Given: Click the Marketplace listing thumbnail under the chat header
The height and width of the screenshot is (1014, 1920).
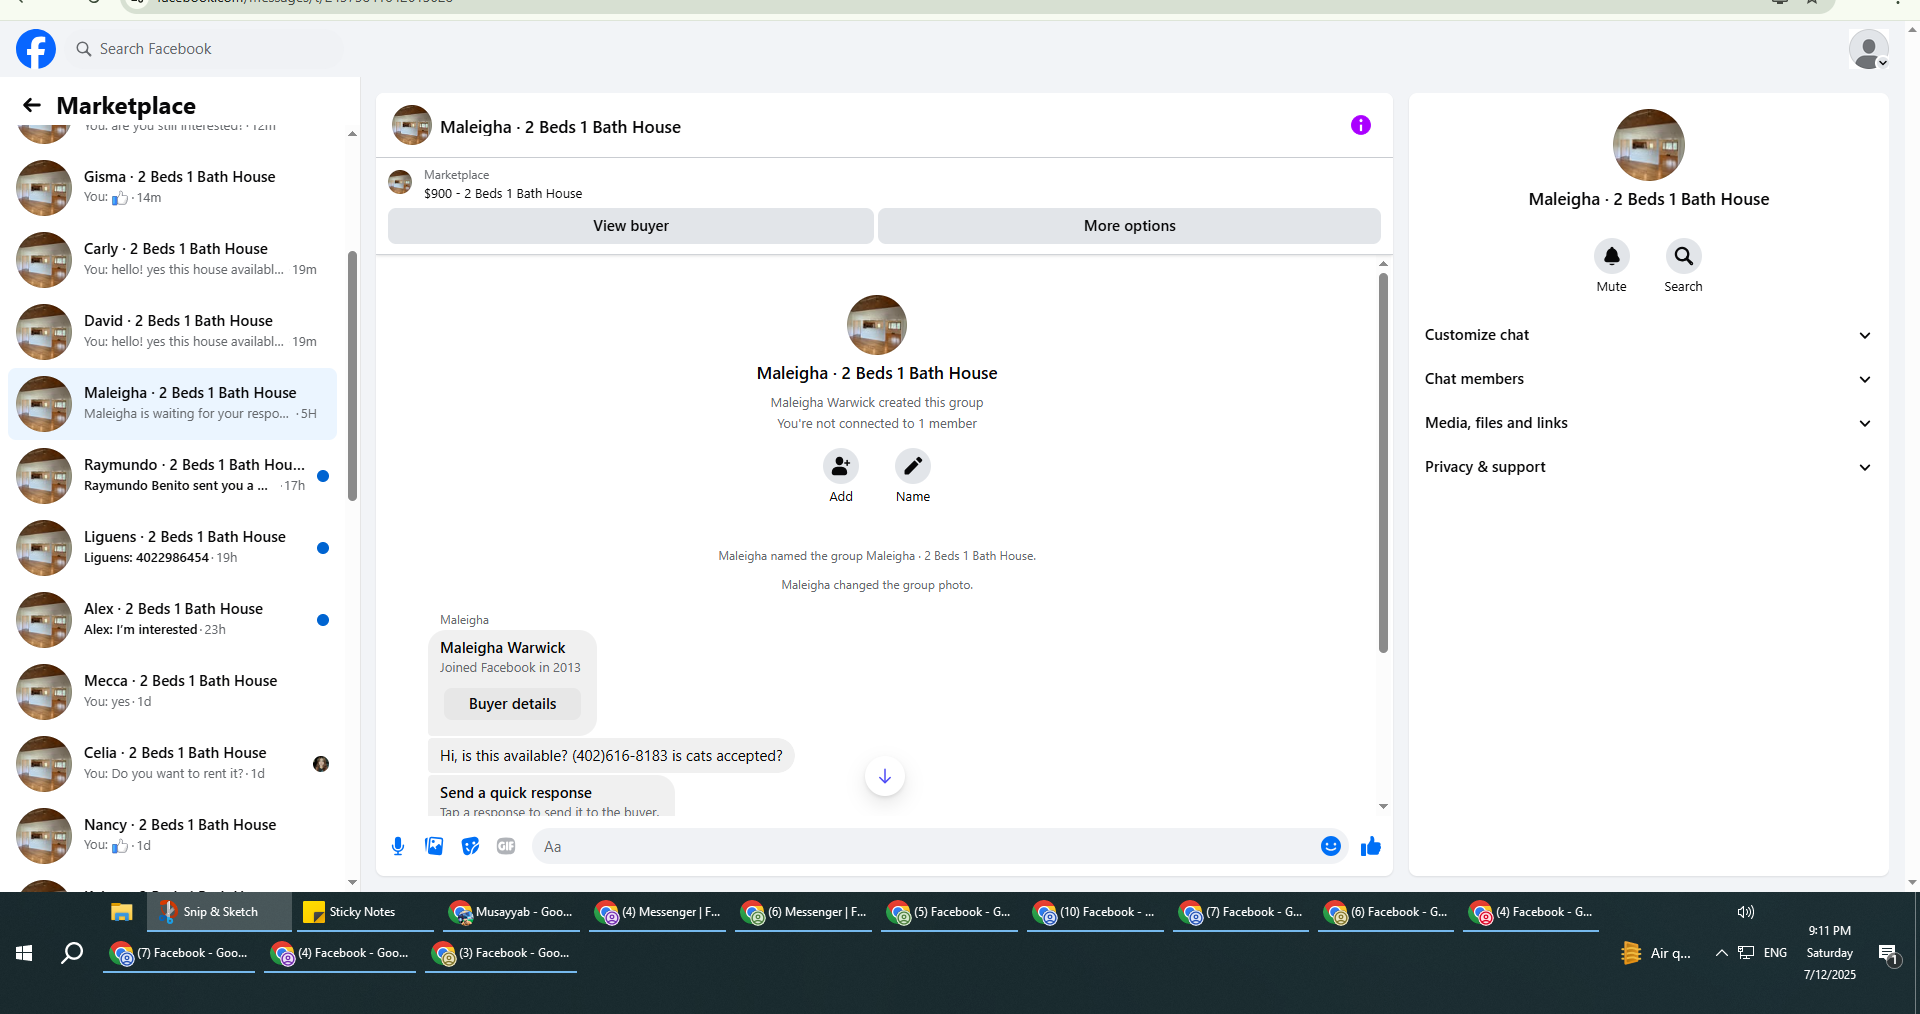Looking at the screenshot, I should [x=400, y=182].
